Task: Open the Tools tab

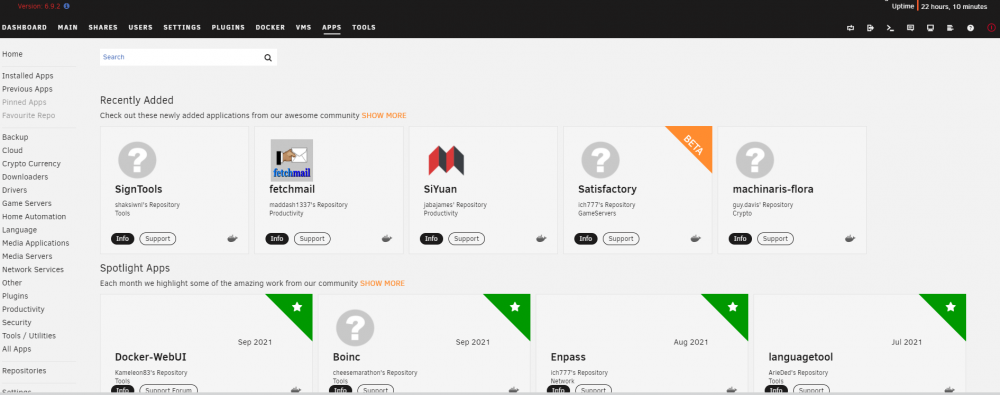Action: 364,27
